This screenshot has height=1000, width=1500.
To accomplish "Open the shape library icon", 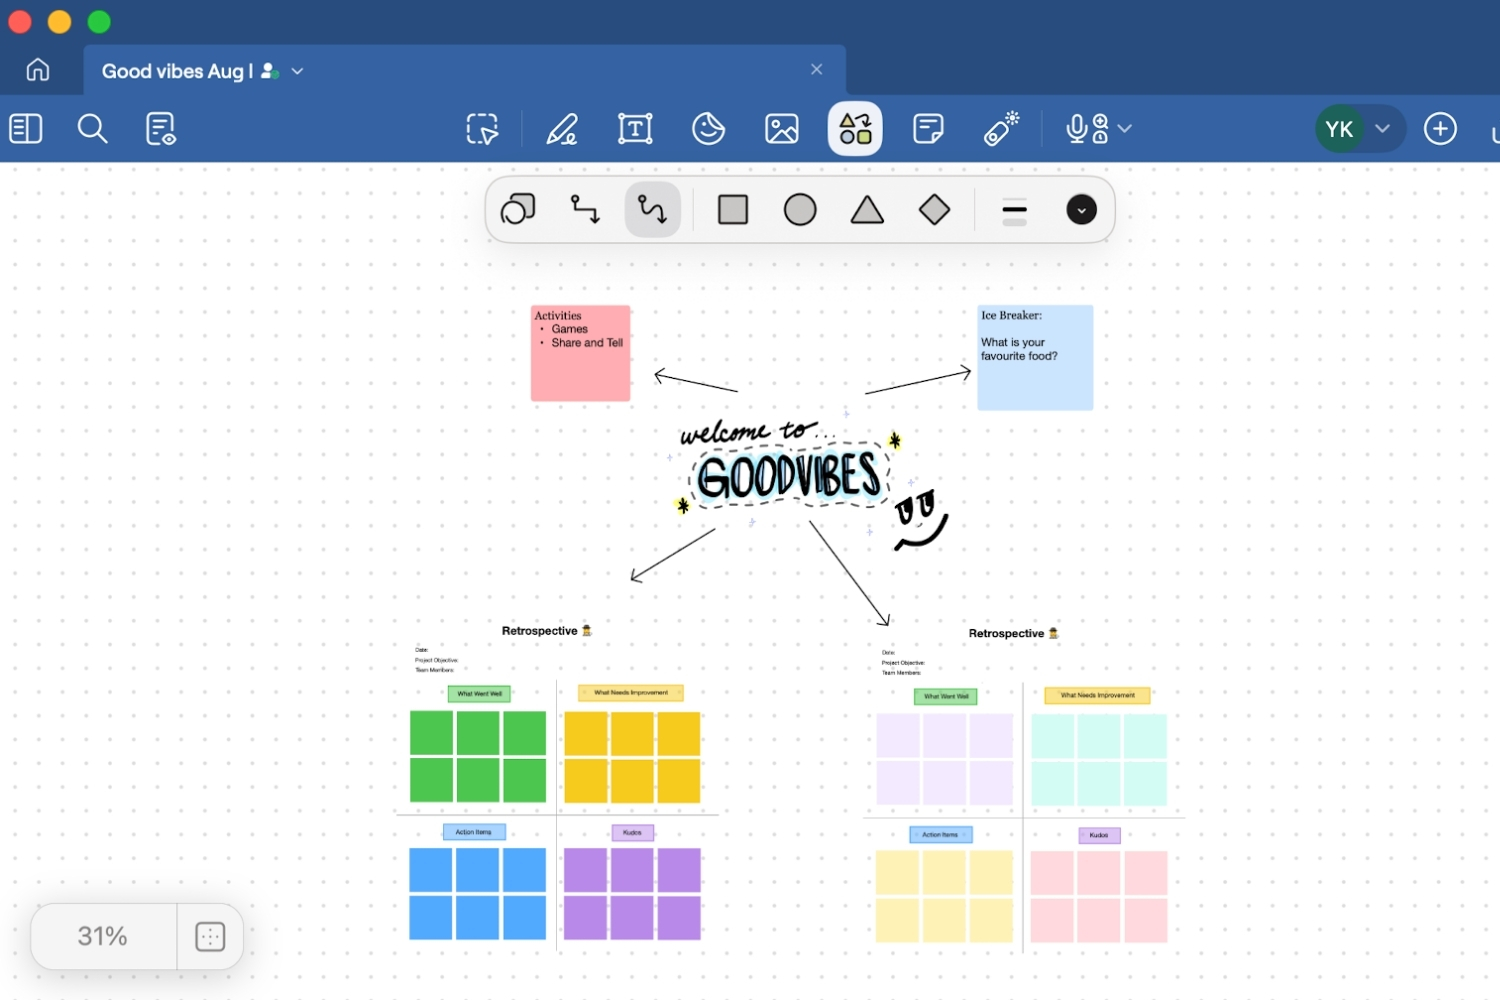I will (518, 210).
